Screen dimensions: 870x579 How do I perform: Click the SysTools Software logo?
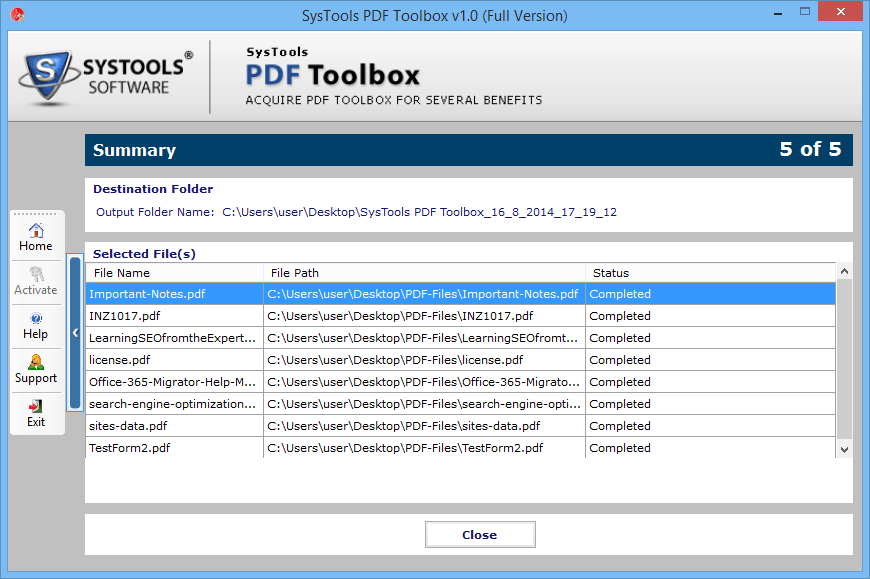(107, 77)
